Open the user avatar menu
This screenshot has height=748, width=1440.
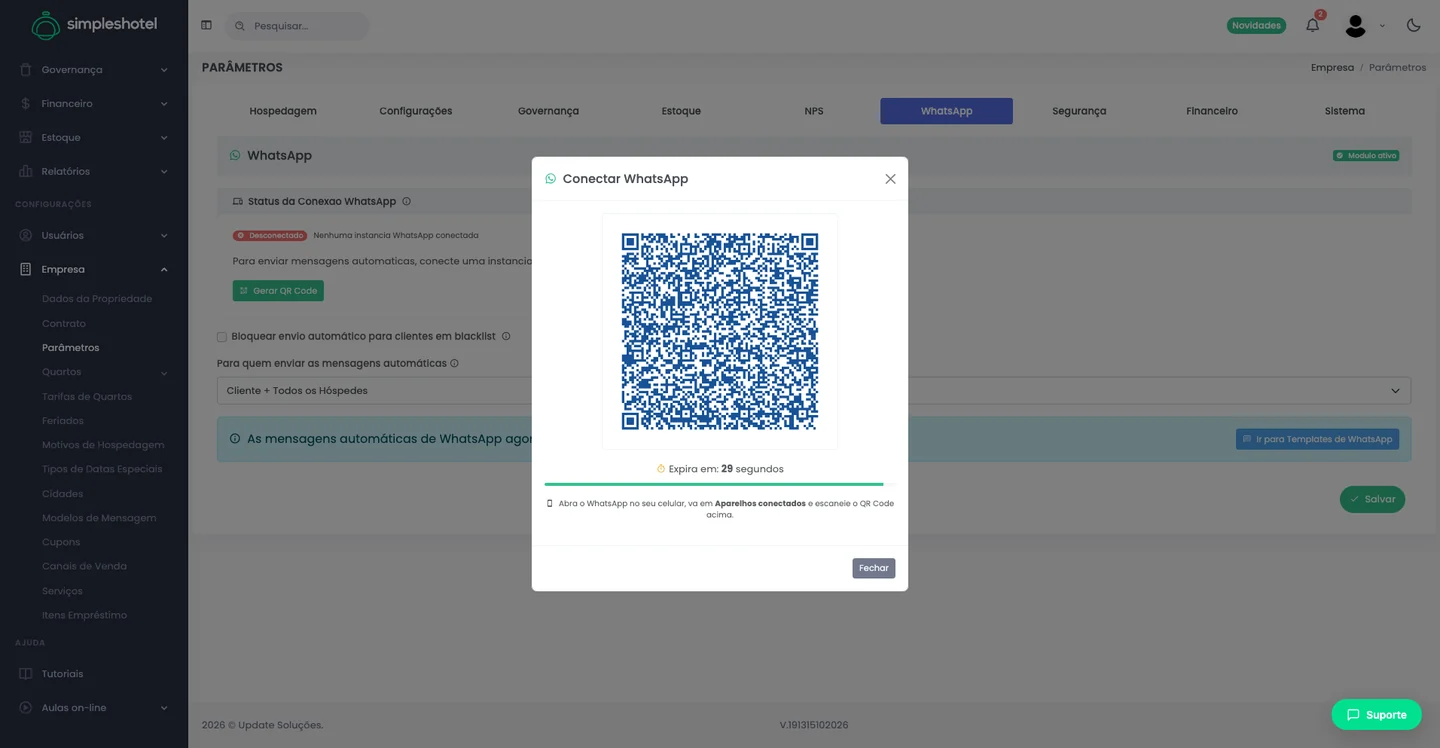(x=1355, y=25)
